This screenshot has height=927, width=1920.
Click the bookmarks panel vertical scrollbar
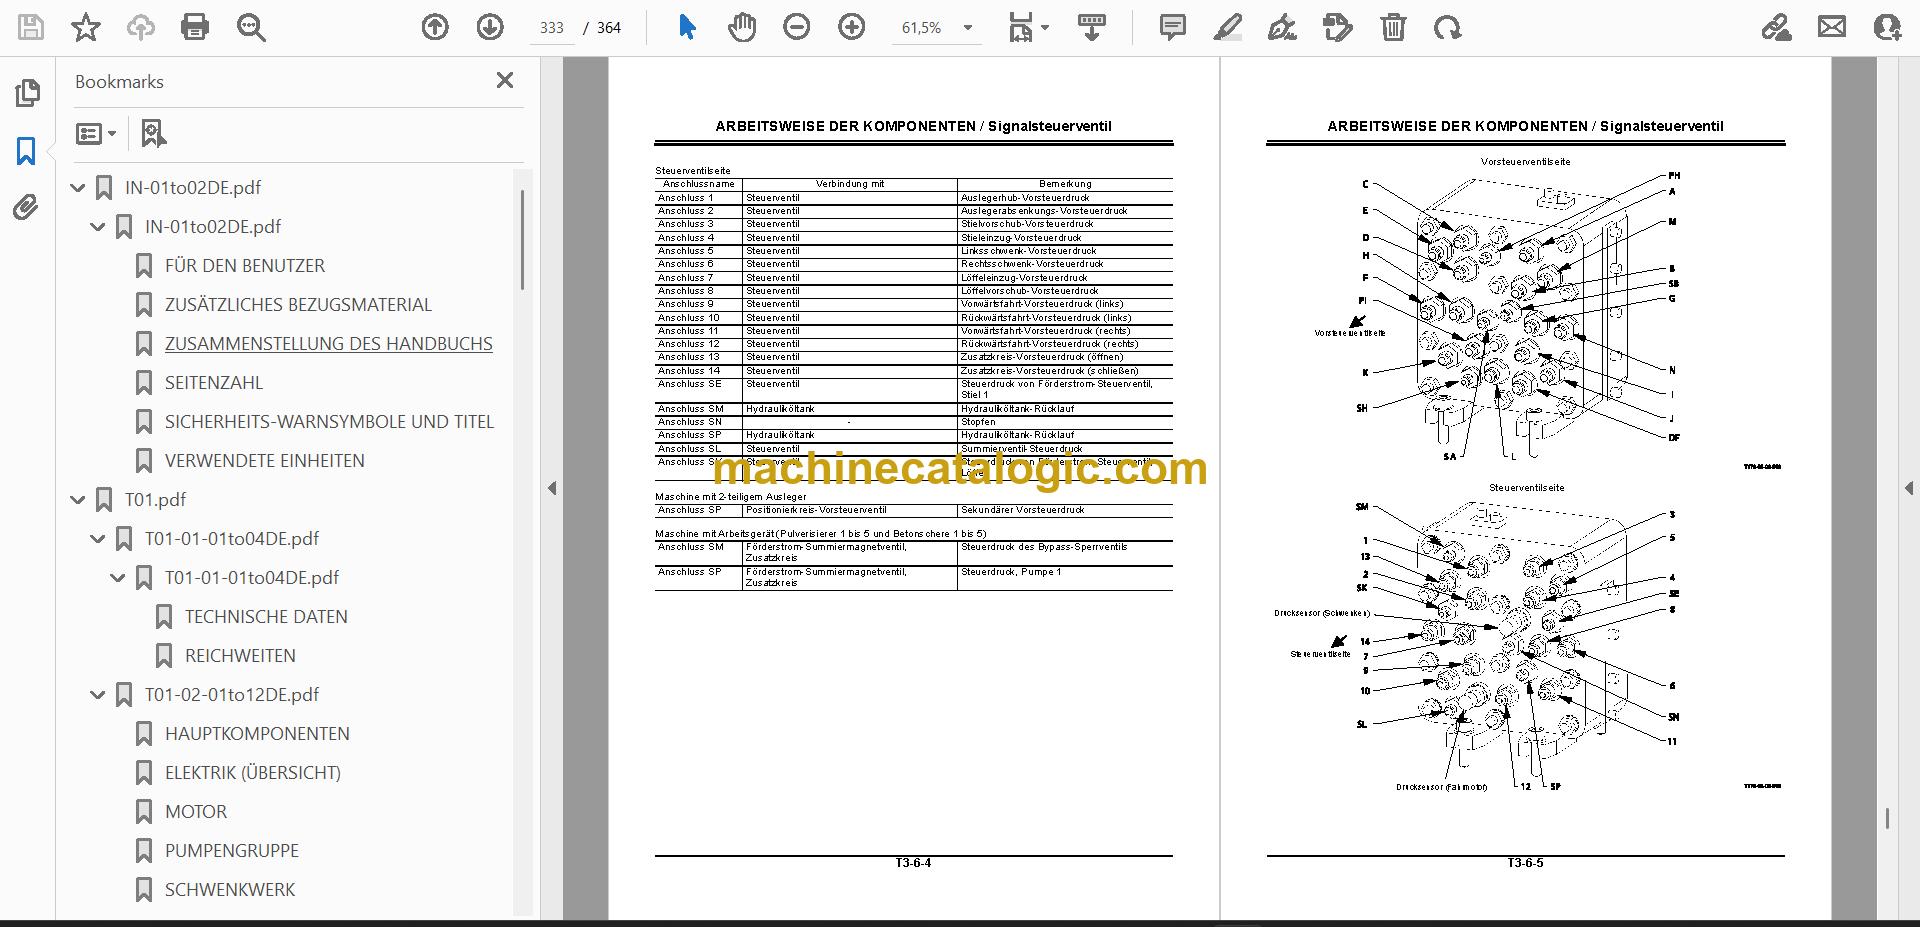tap(521, 240)
